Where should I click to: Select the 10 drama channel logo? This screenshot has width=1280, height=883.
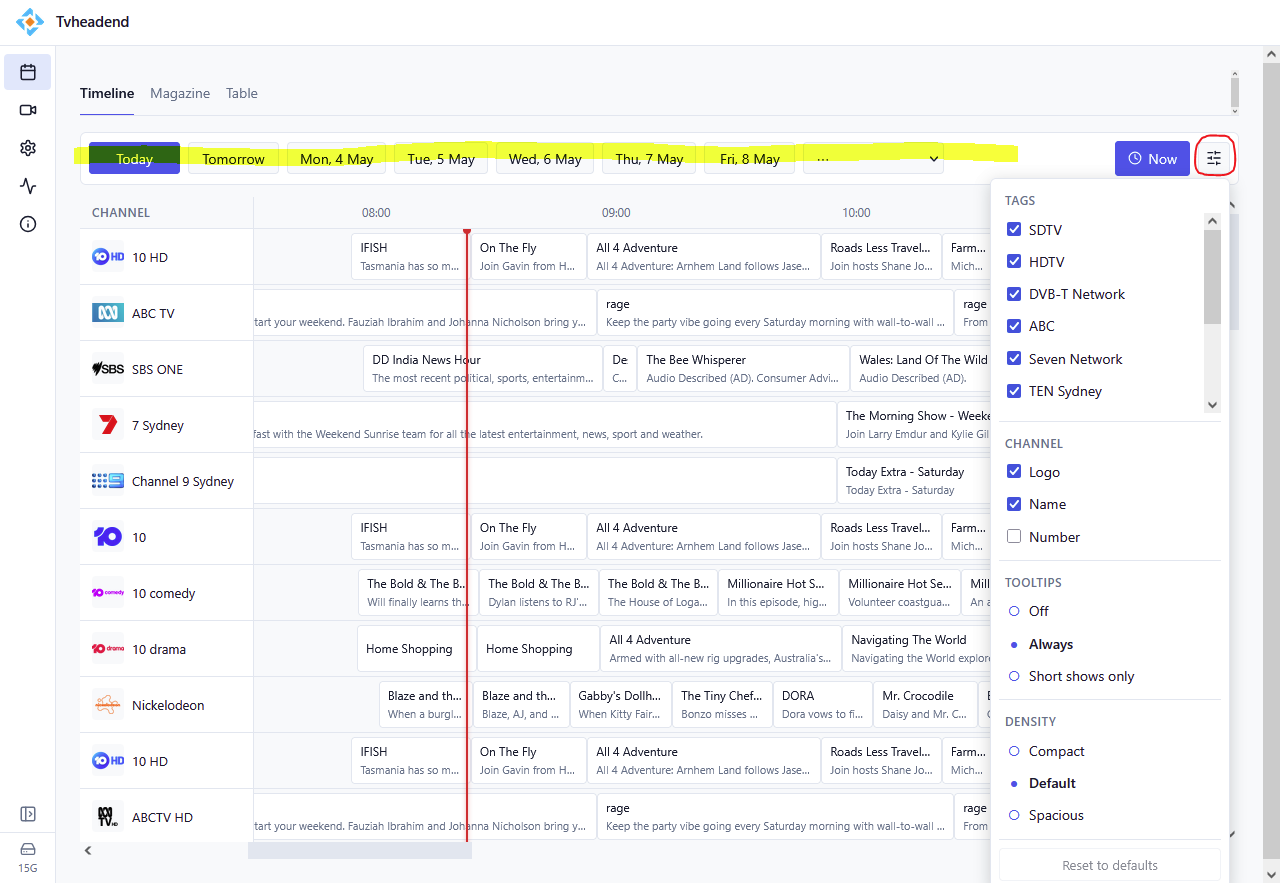tap(108, 649)
